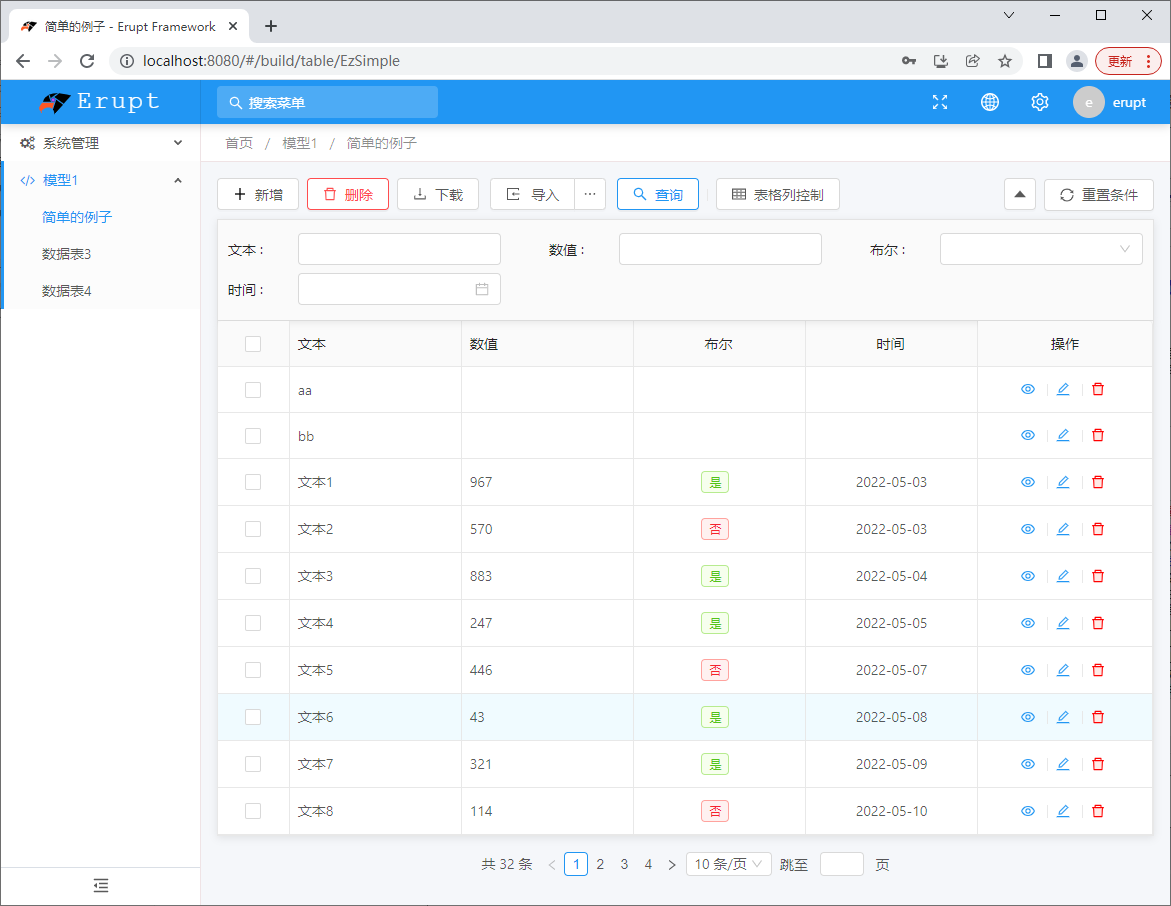
Task: Click the browser 更新 button
Action: tap(1128, 61)
